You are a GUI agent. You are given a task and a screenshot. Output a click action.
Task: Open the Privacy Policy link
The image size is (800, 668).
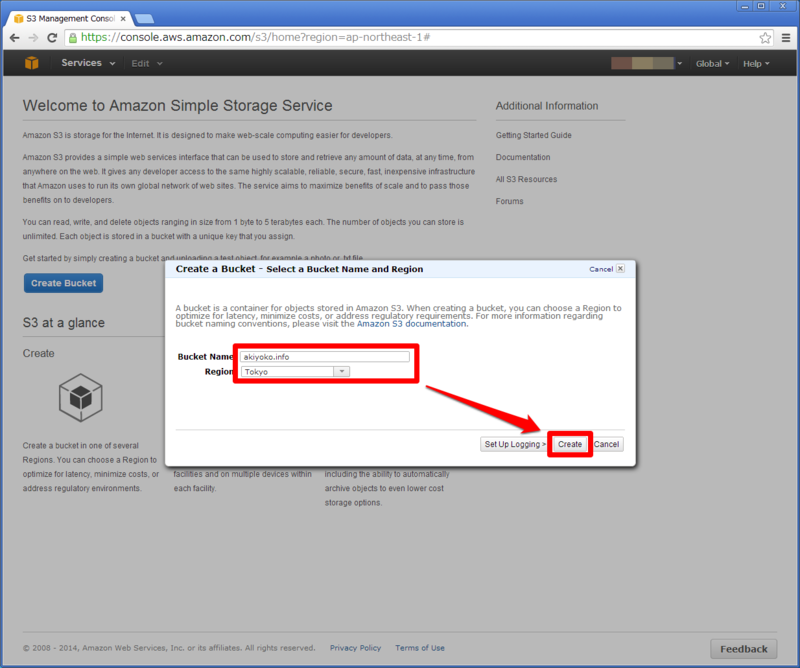(x=355, y=648)
